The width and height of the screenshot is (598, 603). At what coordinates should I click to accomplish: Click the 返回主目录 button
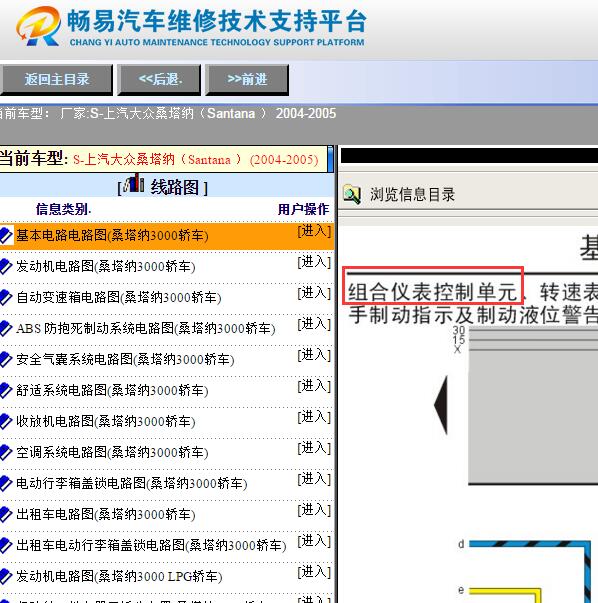click(56, 80)
